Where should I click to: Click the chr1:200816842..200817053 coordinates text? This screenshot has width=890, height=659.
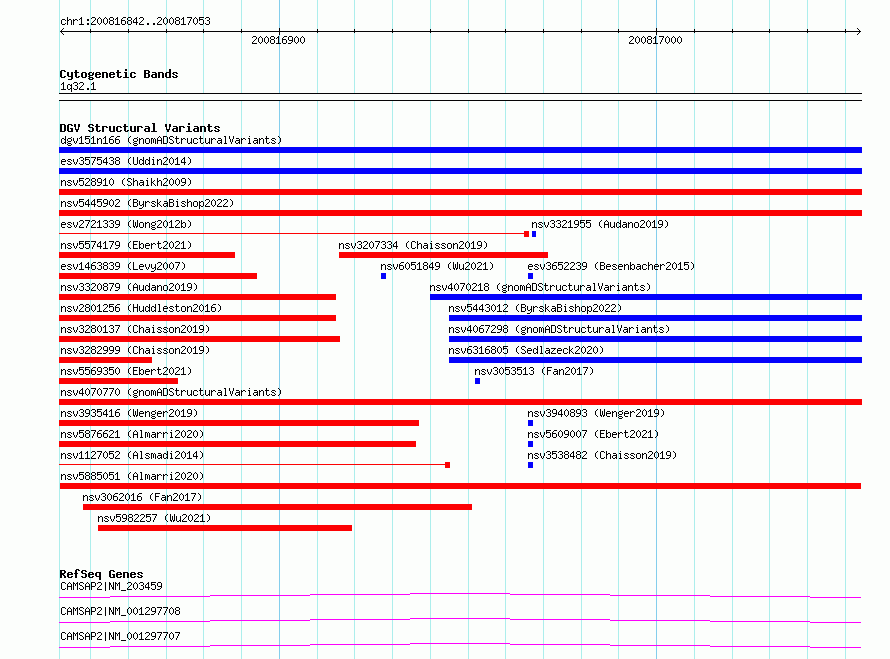pos(135,21)
